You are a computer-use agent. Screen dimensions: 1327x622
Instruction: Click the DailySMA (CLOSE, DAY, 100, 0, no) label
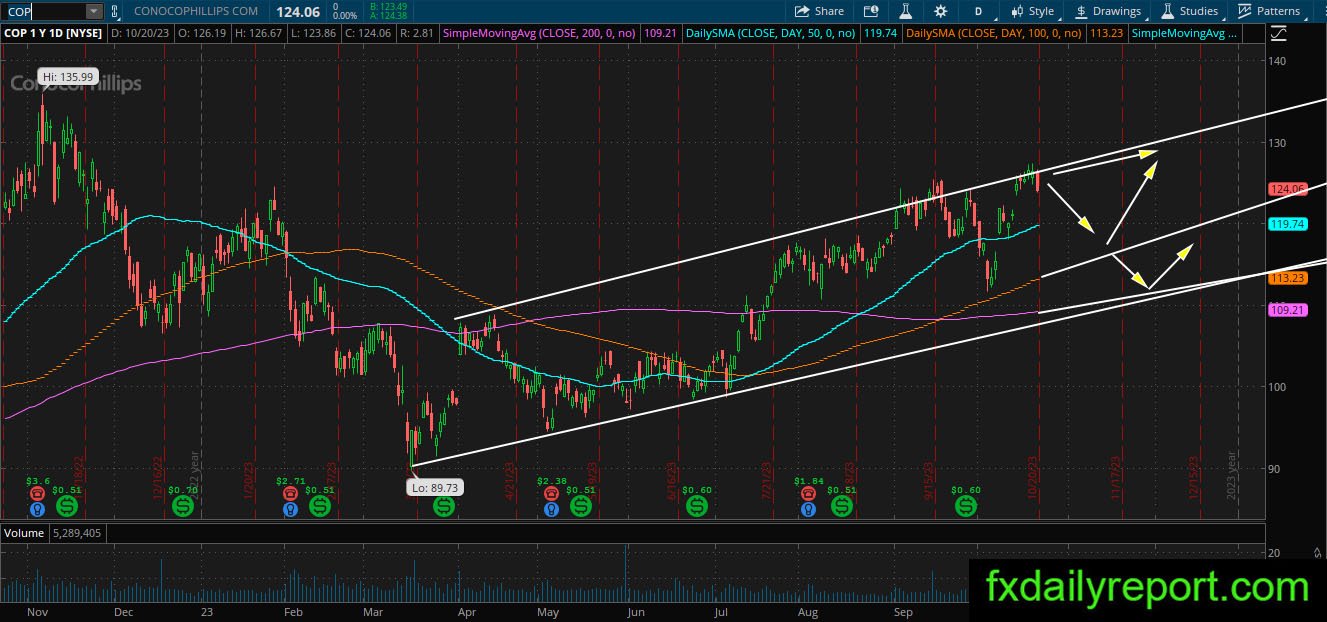click(x=992, y=33)
